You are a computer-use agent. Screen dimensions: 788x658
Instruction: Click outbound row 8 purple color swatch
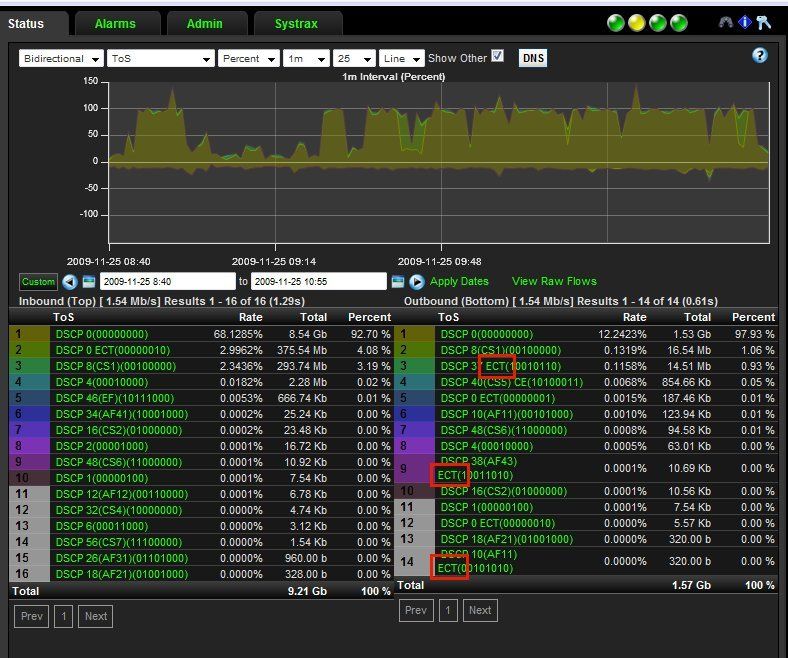(x=415, y=446)
